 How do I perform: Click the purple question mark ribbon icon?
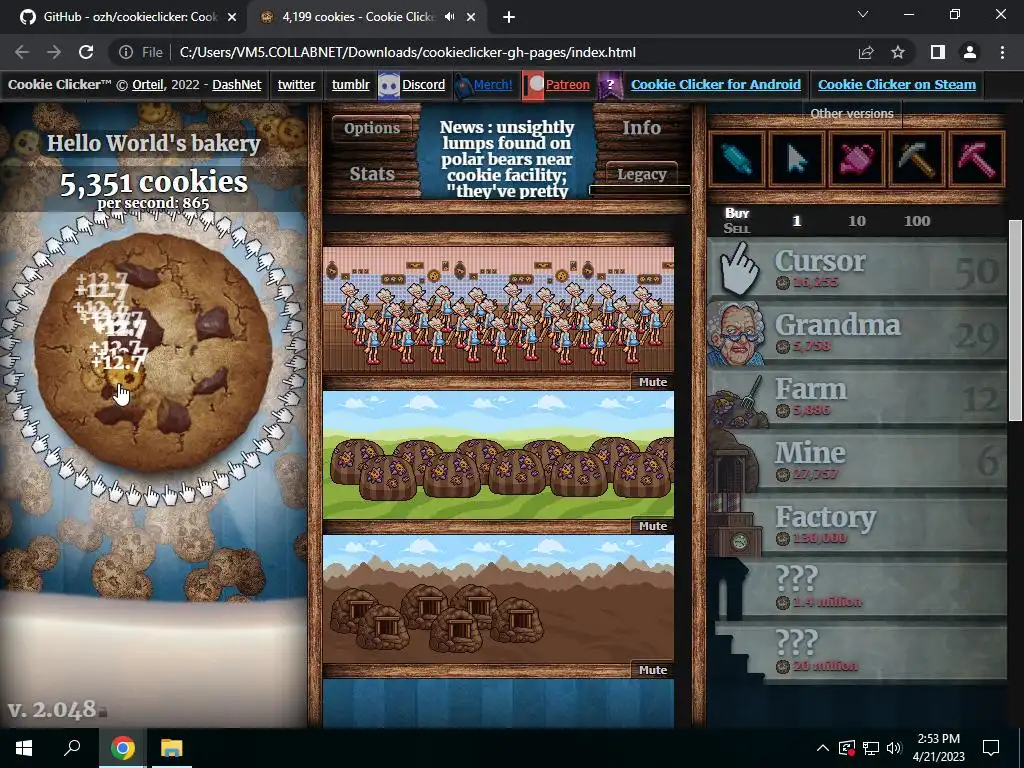[x=610, y=85]
